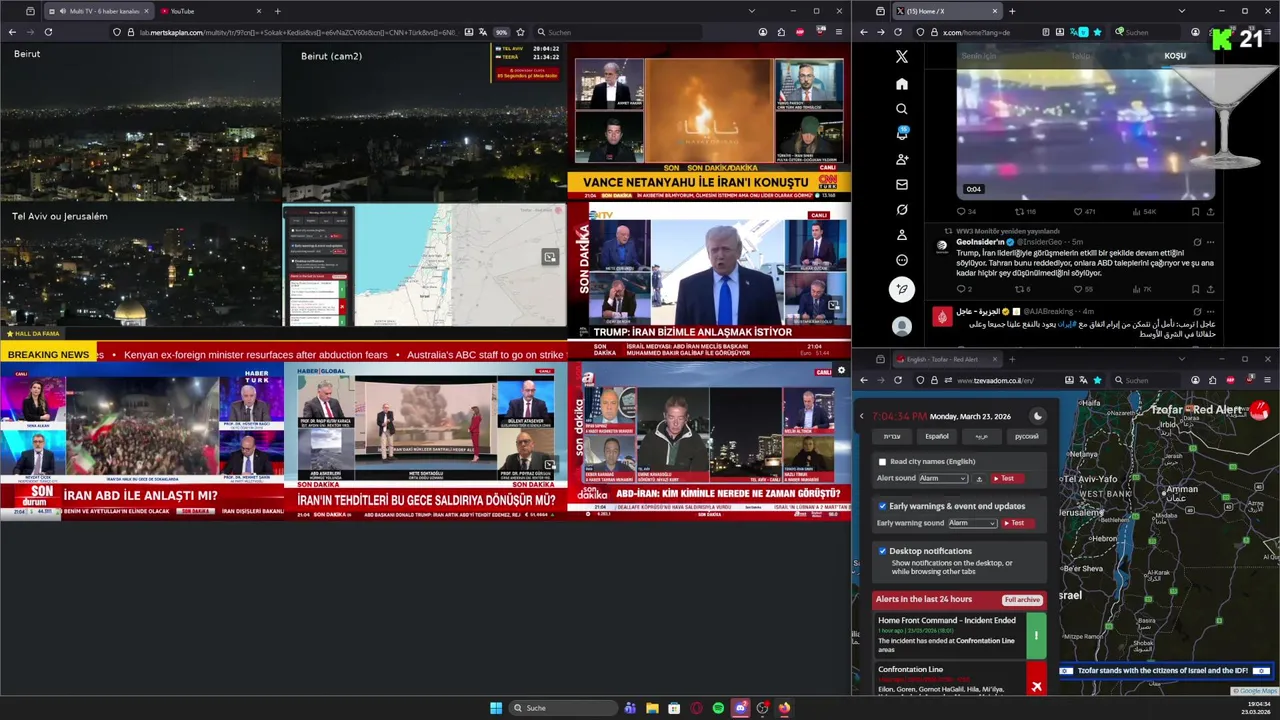Screen dimensions: 1280x720
Task: Share the GeoInsider post
Action: (x=1210, y=289)
